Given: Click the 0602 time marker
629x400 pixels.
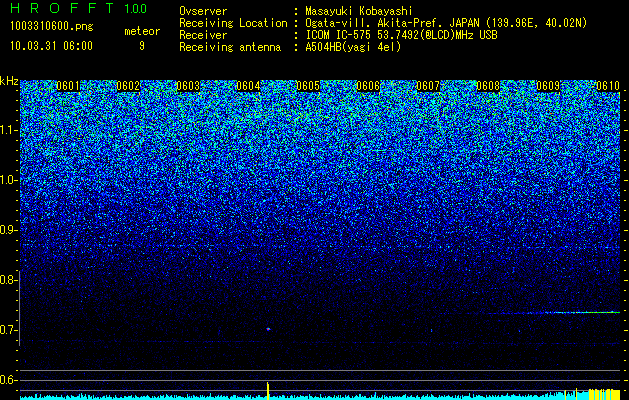Looking at the screenshot, I should click(x=128, y=86).
